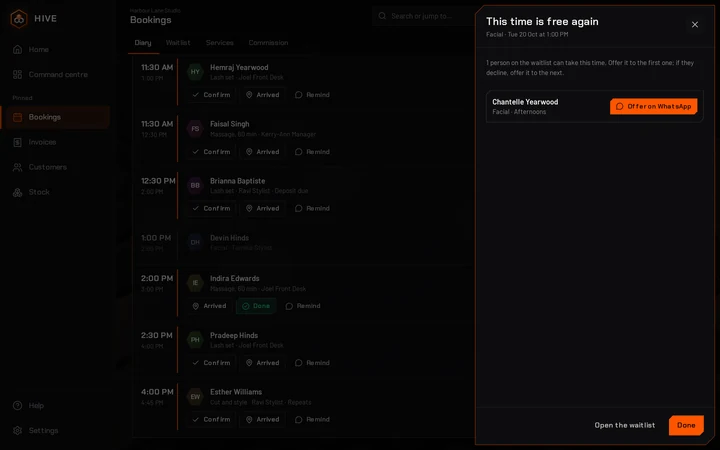Toggle Done for Indira Edwards
The image size is (720, 450).
(256, 306)
